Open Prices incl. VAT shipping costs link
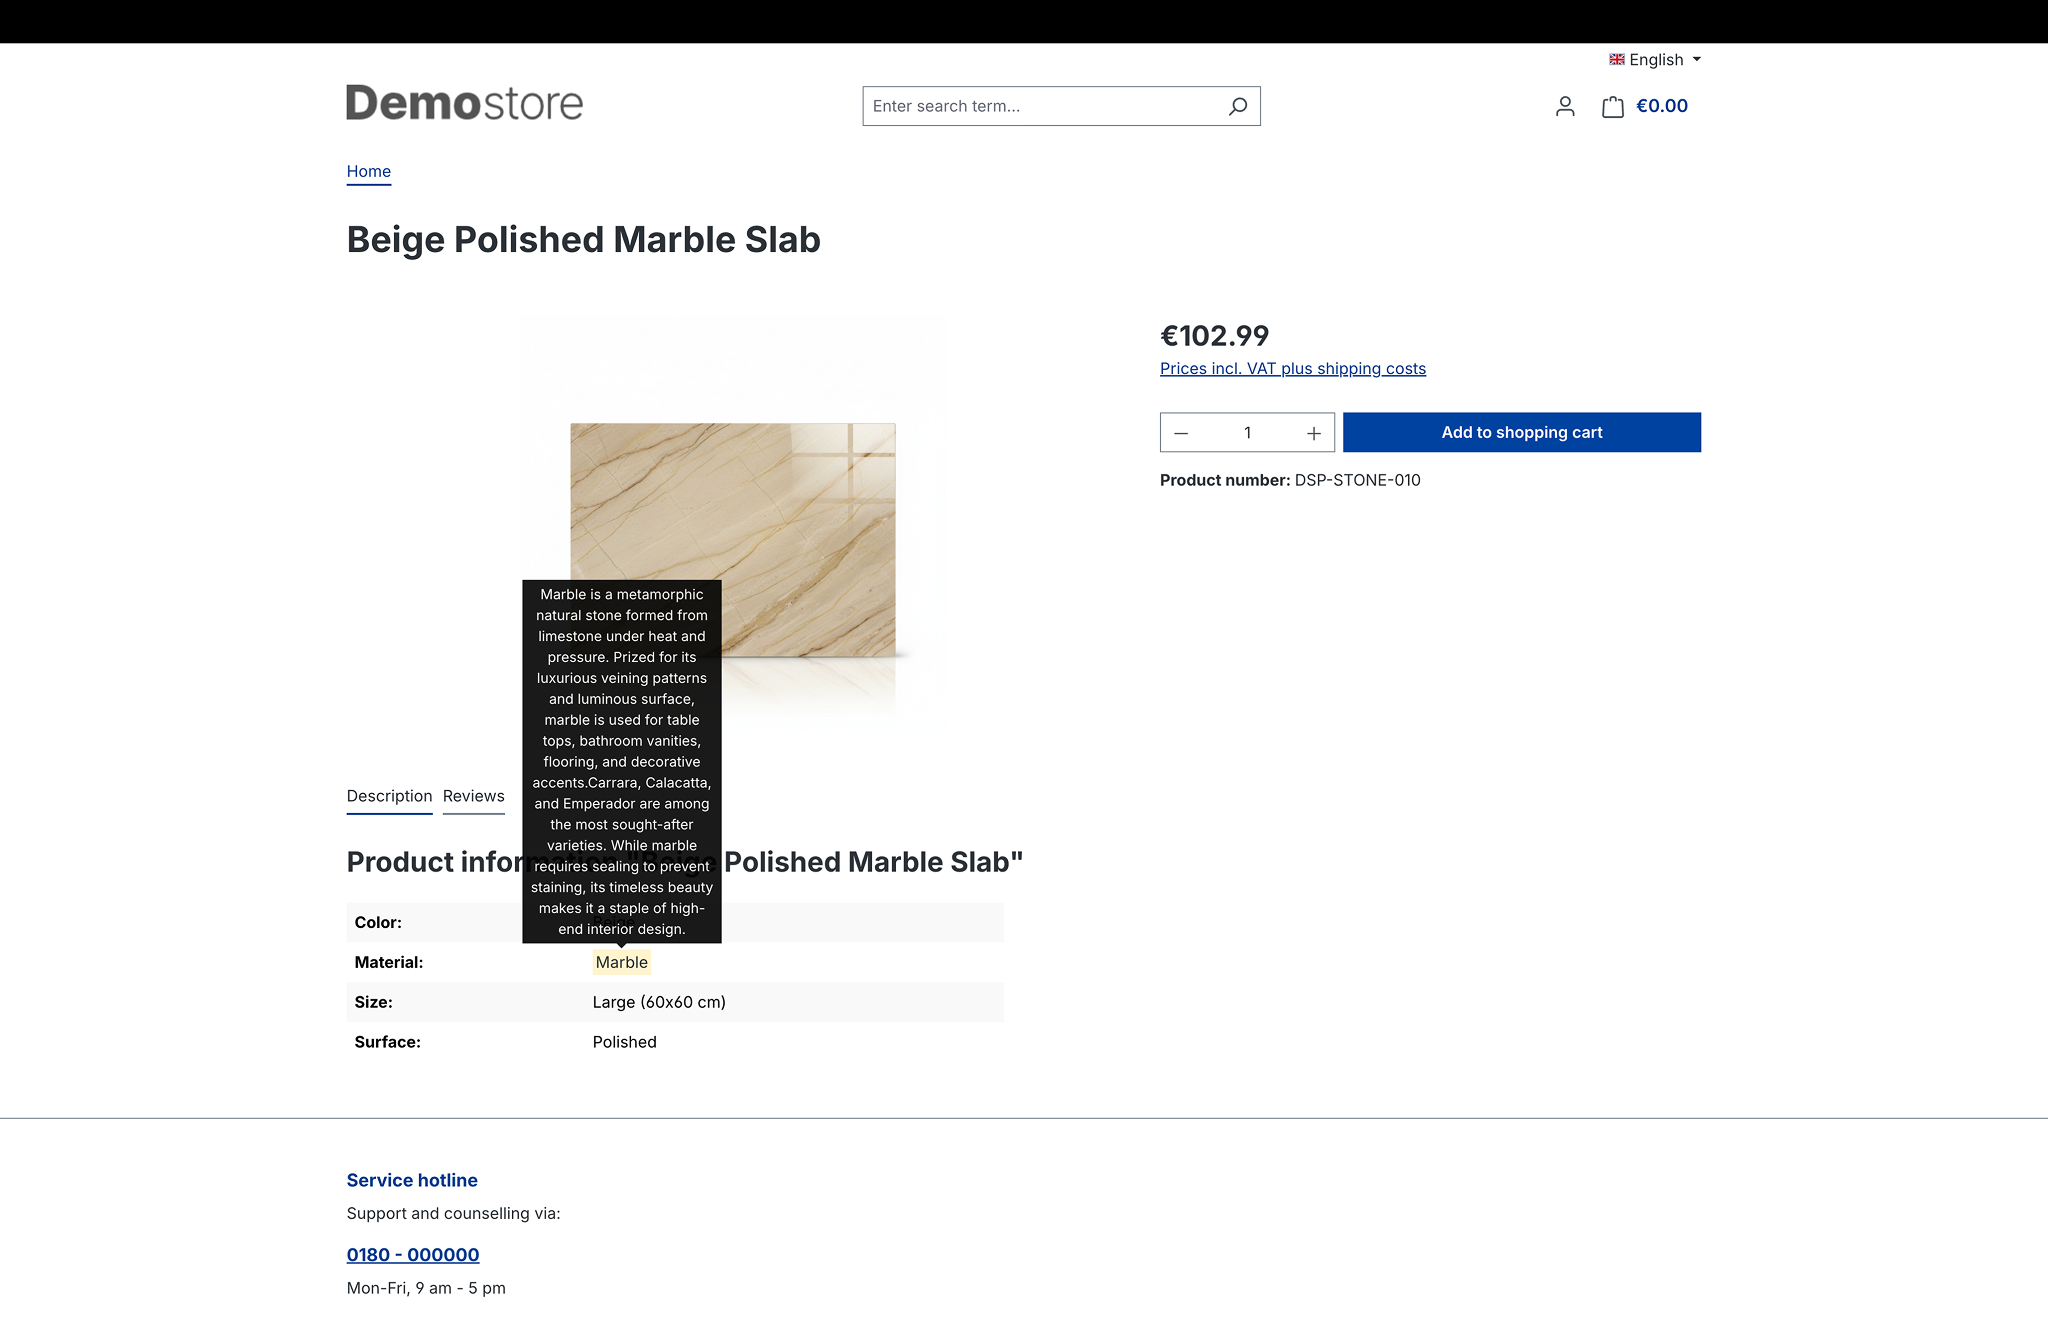Image resolution: width=2048 pixels, height=1324 pixels. click(1293, 368)
